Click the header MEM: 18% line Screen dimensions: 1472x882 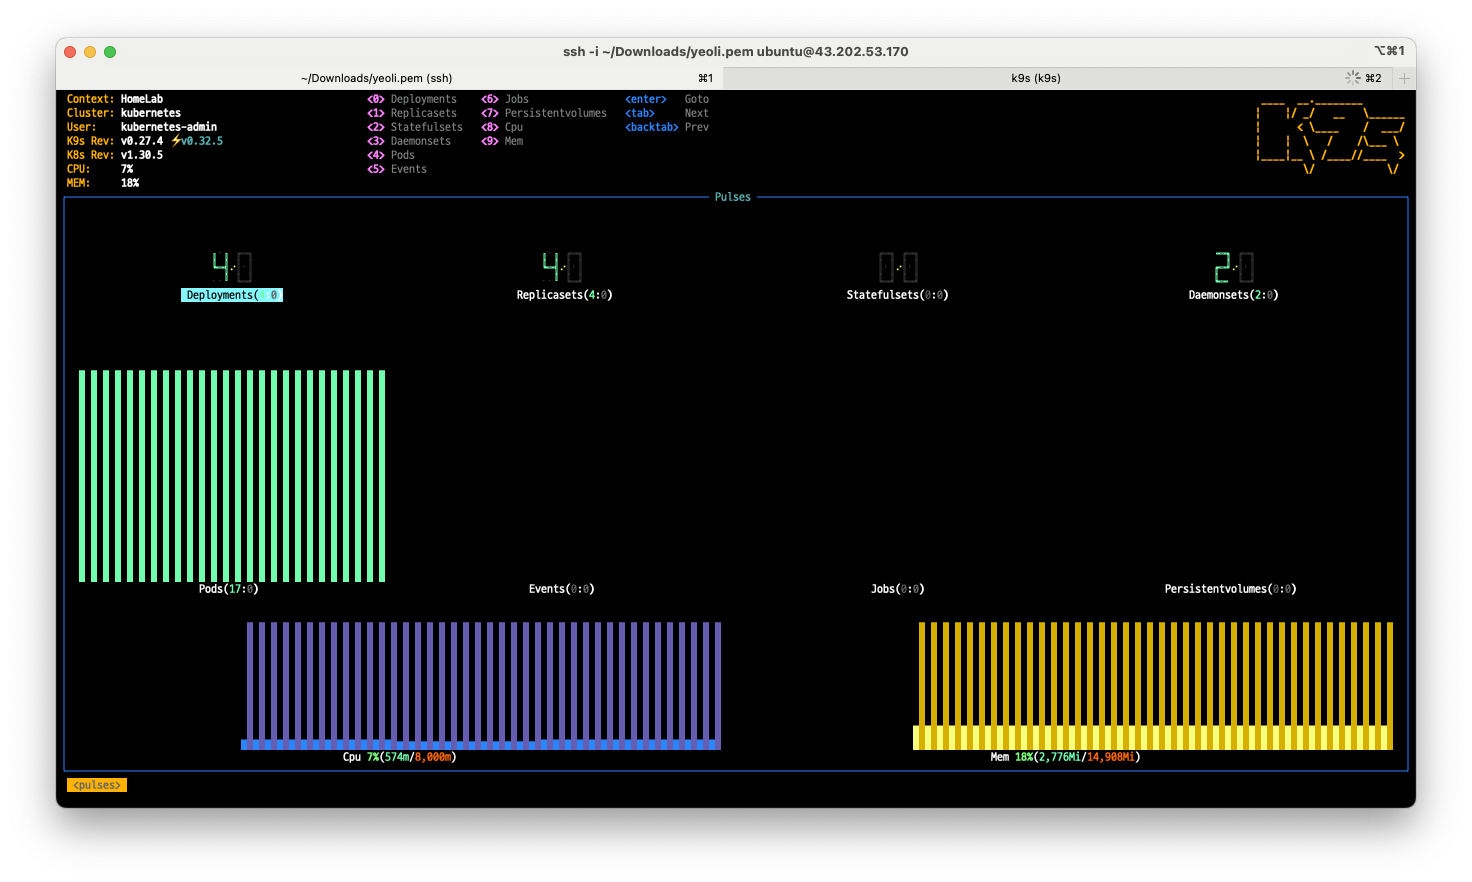pos(103,183)
